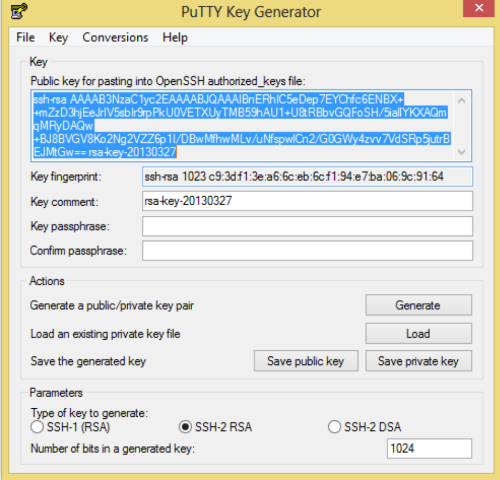Screen dimensions: 500x480
Task: Click the 'Public key for pasting into OpenSSH' label
Action: pos(168,81)
